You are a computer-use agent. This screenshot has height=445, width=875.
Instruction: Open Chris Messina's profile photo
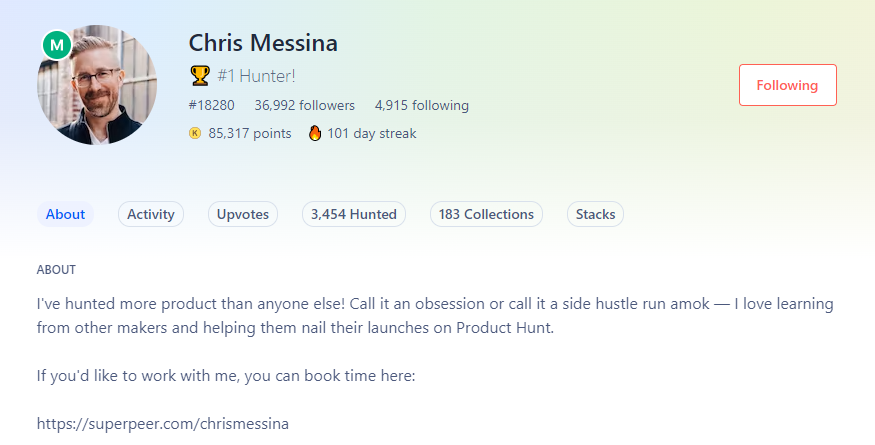[x=97, y=87]
